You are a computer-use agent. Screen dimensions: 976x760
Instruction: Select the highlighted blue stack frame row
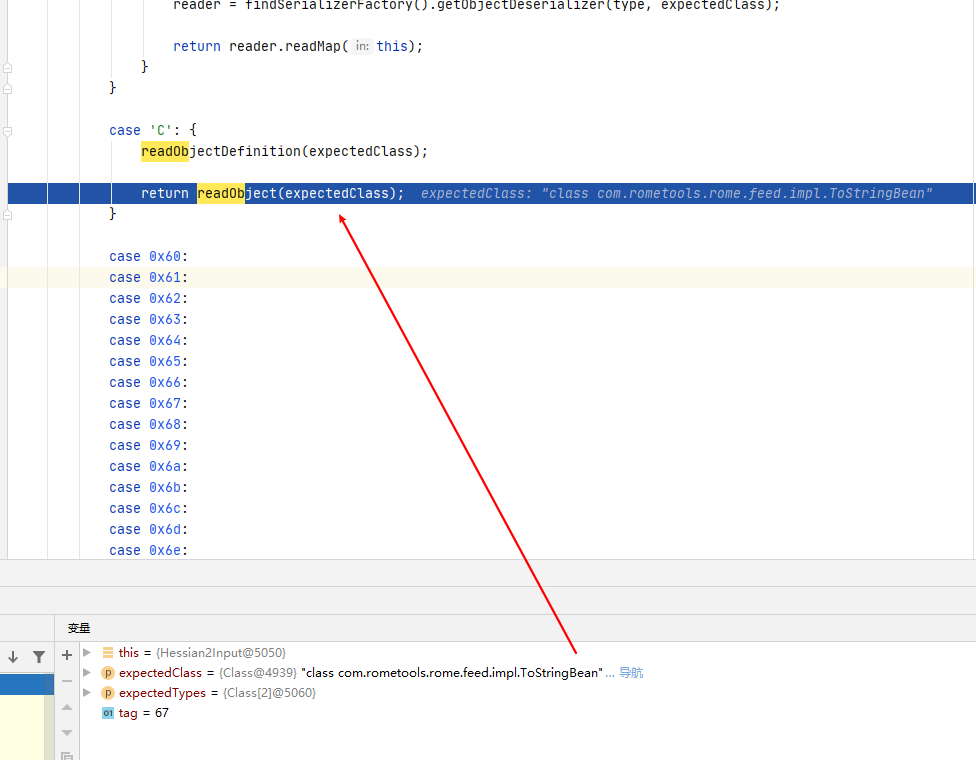pyautogui.click(x=27, y=684)
